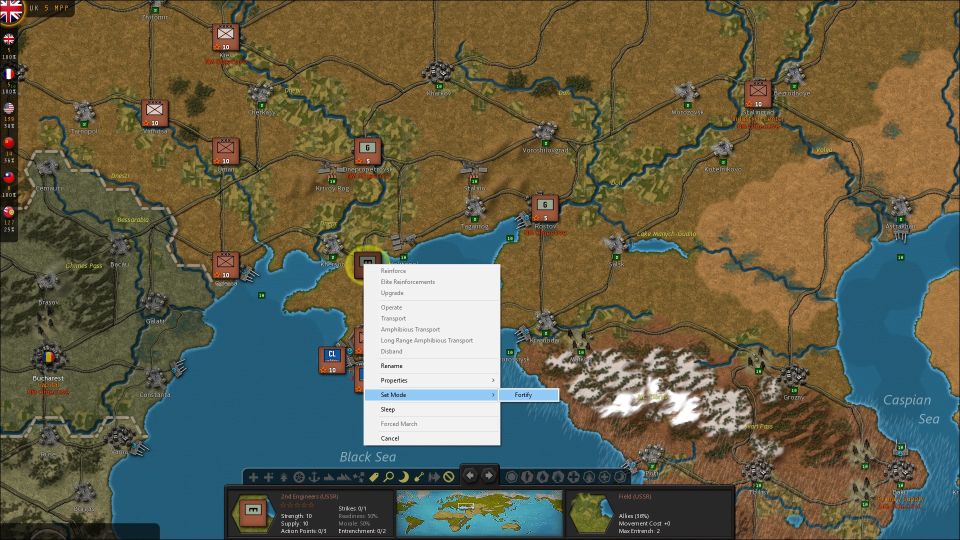Click the world minimap in bottom panel
The image size is (960, 540).
coord(479,513)
